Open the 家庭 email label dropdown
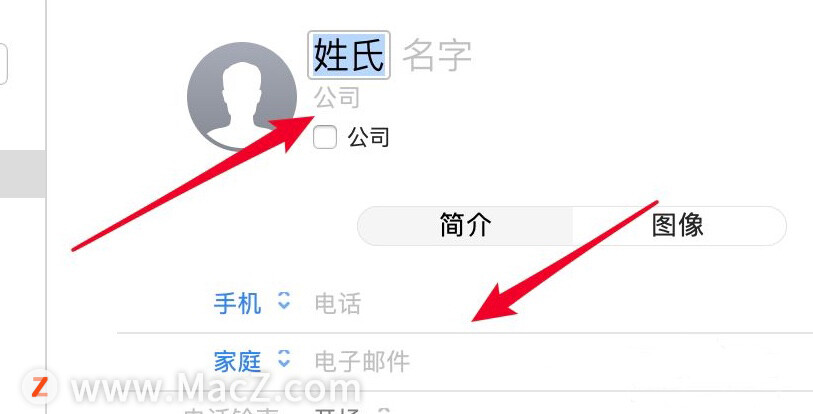 pos(237,362)
